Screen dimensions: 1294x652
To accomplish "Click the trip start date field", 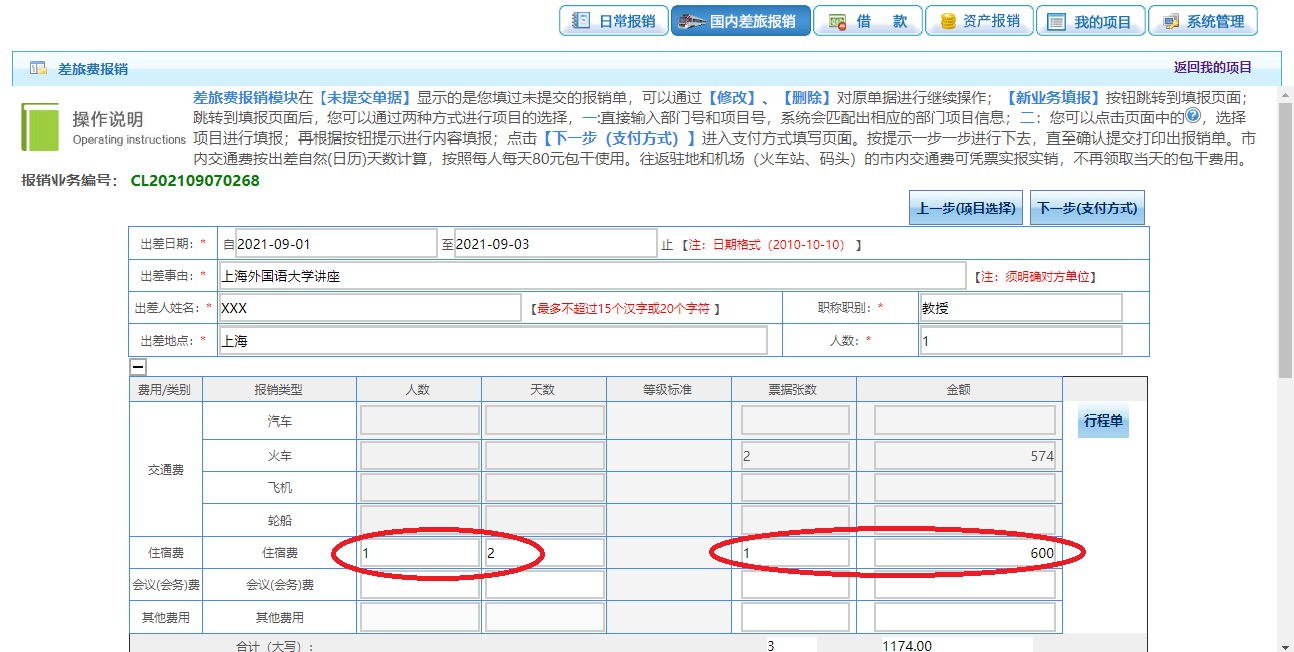I will (335, 244).
